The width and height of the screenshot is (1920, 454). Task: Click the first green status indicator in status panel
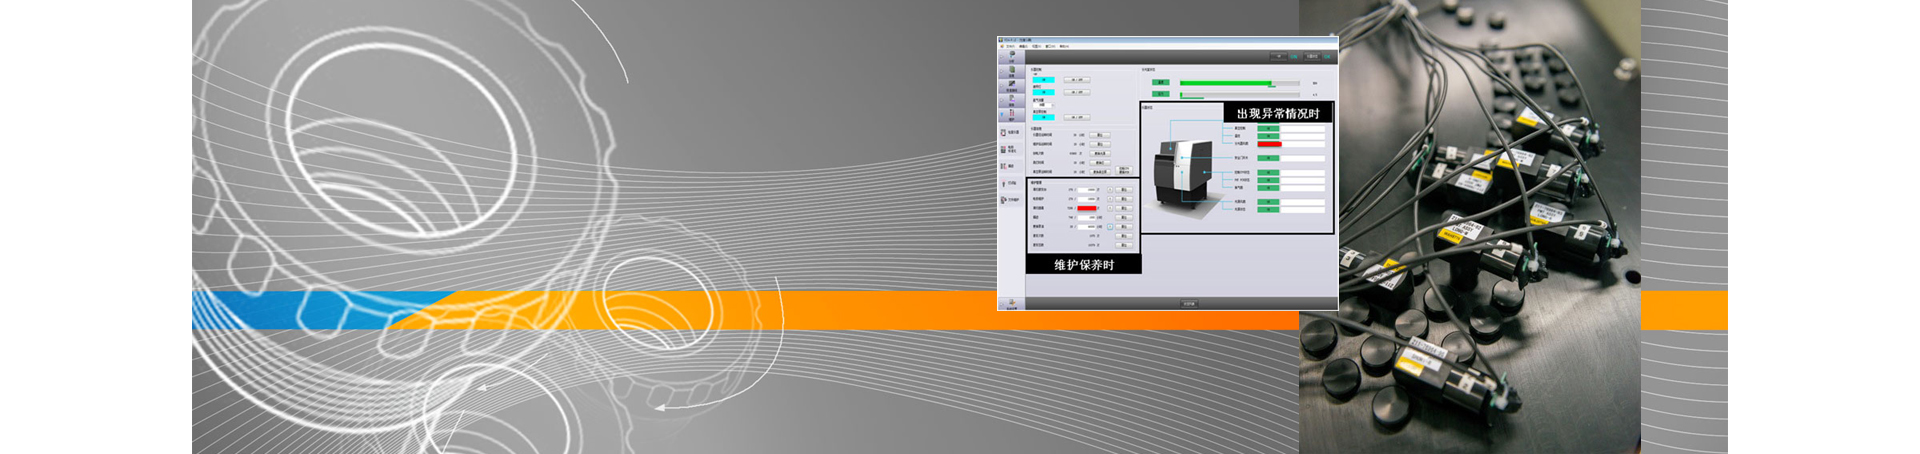(1269, 128)
